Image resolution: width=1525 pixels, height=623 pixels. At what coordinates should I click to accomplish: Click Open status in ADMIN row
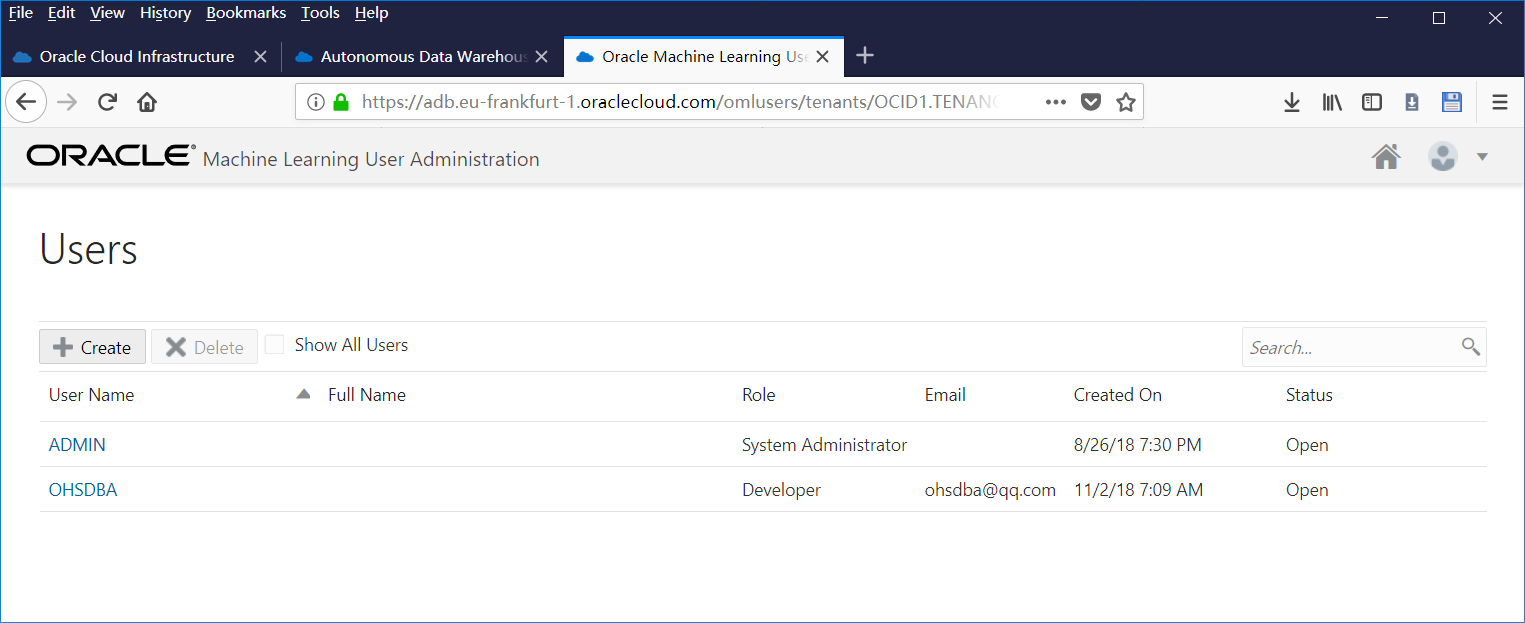click(x=1307, y=445)
